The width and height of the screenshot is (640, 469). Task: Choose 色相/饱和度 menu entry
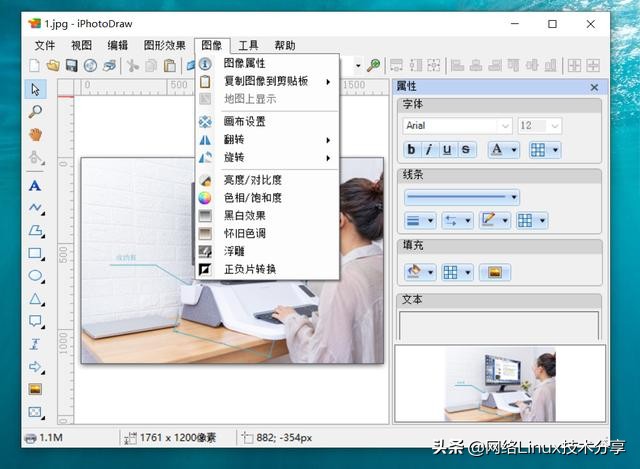tap(267, 198)
